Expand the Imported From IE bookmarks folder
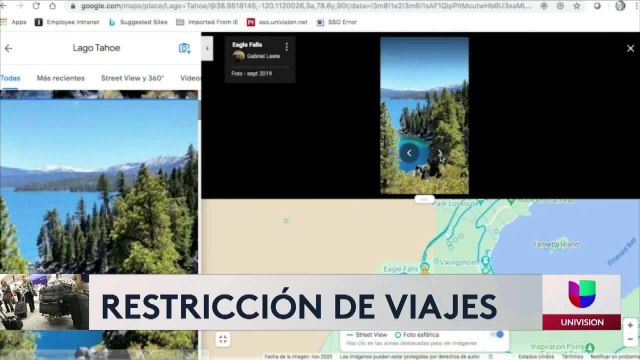The image size is (640, 360). coord(207,22)
